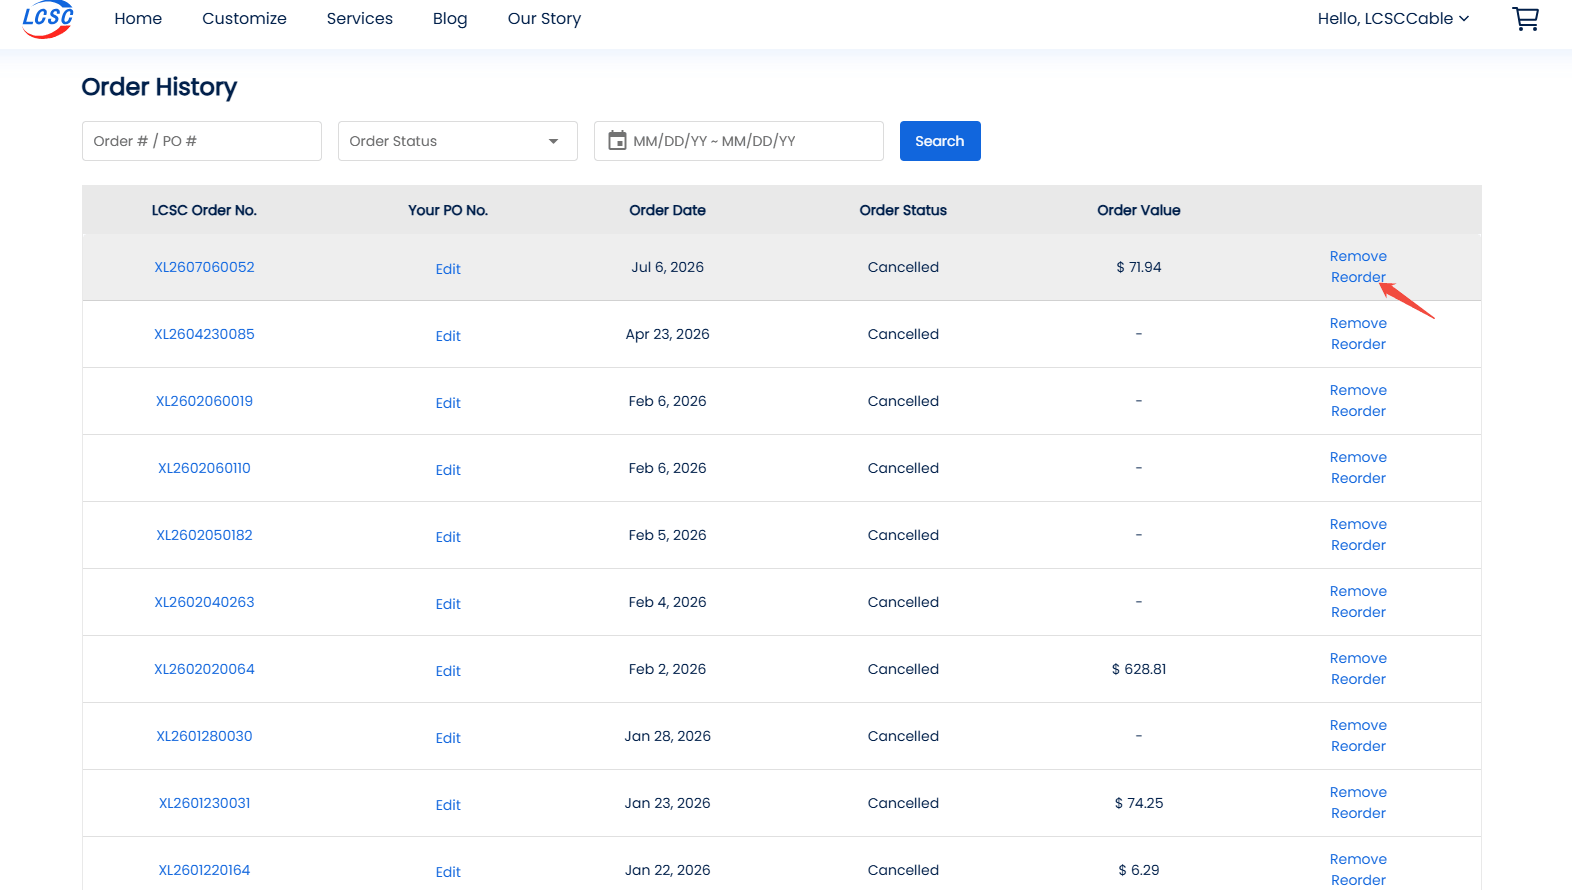The height and width of the screenshot is (890, 1572).
Task: Click the Apr 23, 2026 order date
Action: [x=667, y=334]
